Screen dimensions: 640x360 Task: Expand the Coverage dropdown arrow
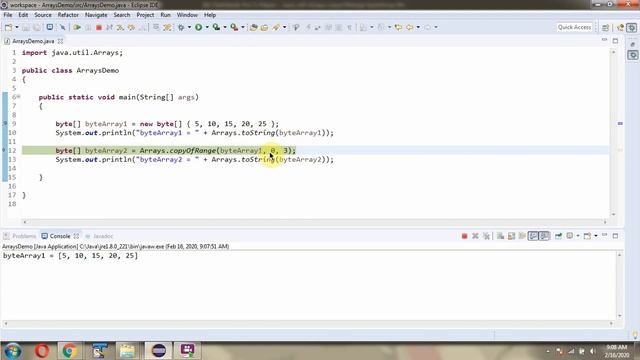(x=225, y=27)
